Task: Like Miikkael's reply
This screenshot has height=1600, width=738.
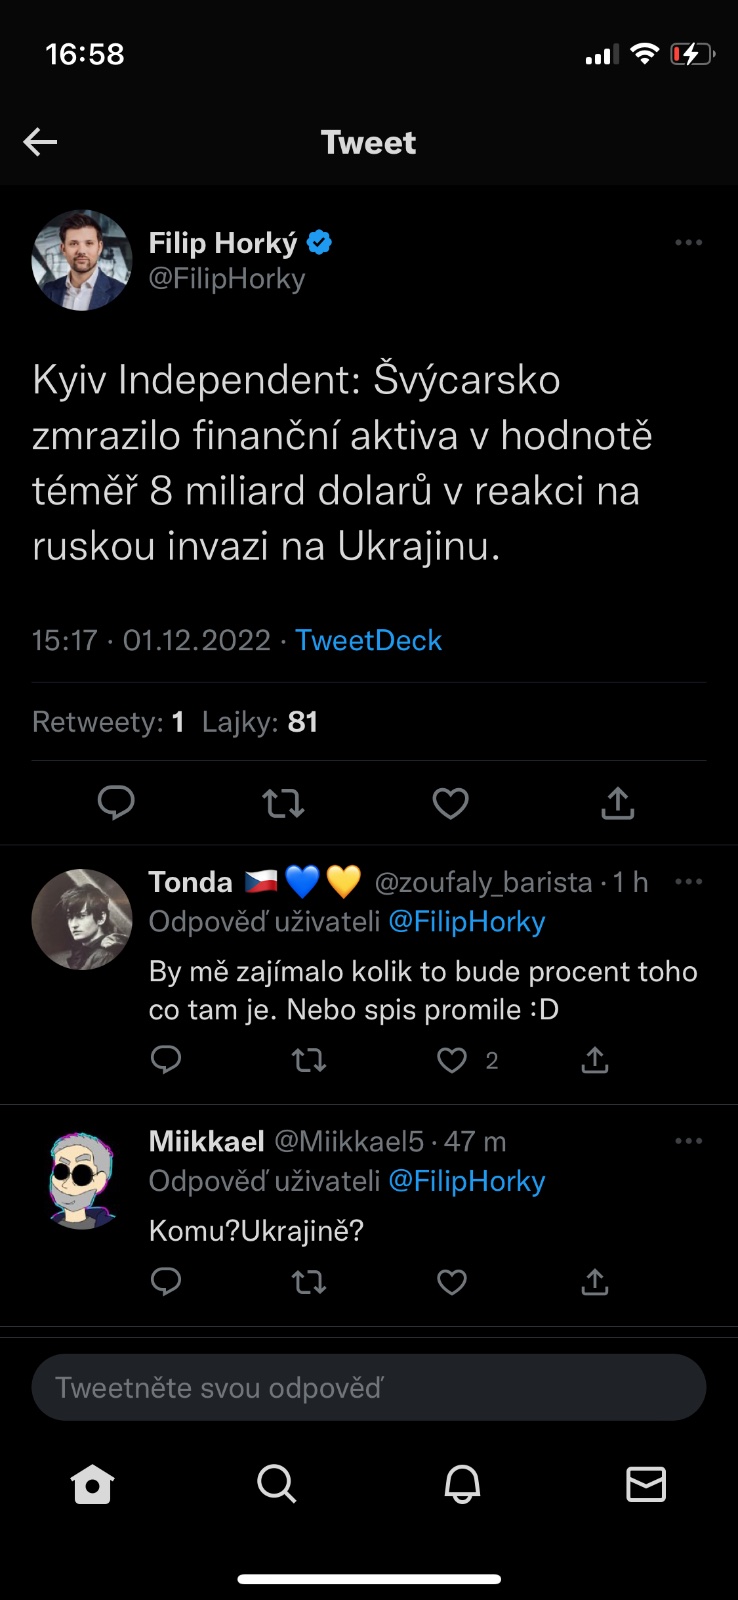Action: (452, 1282)
